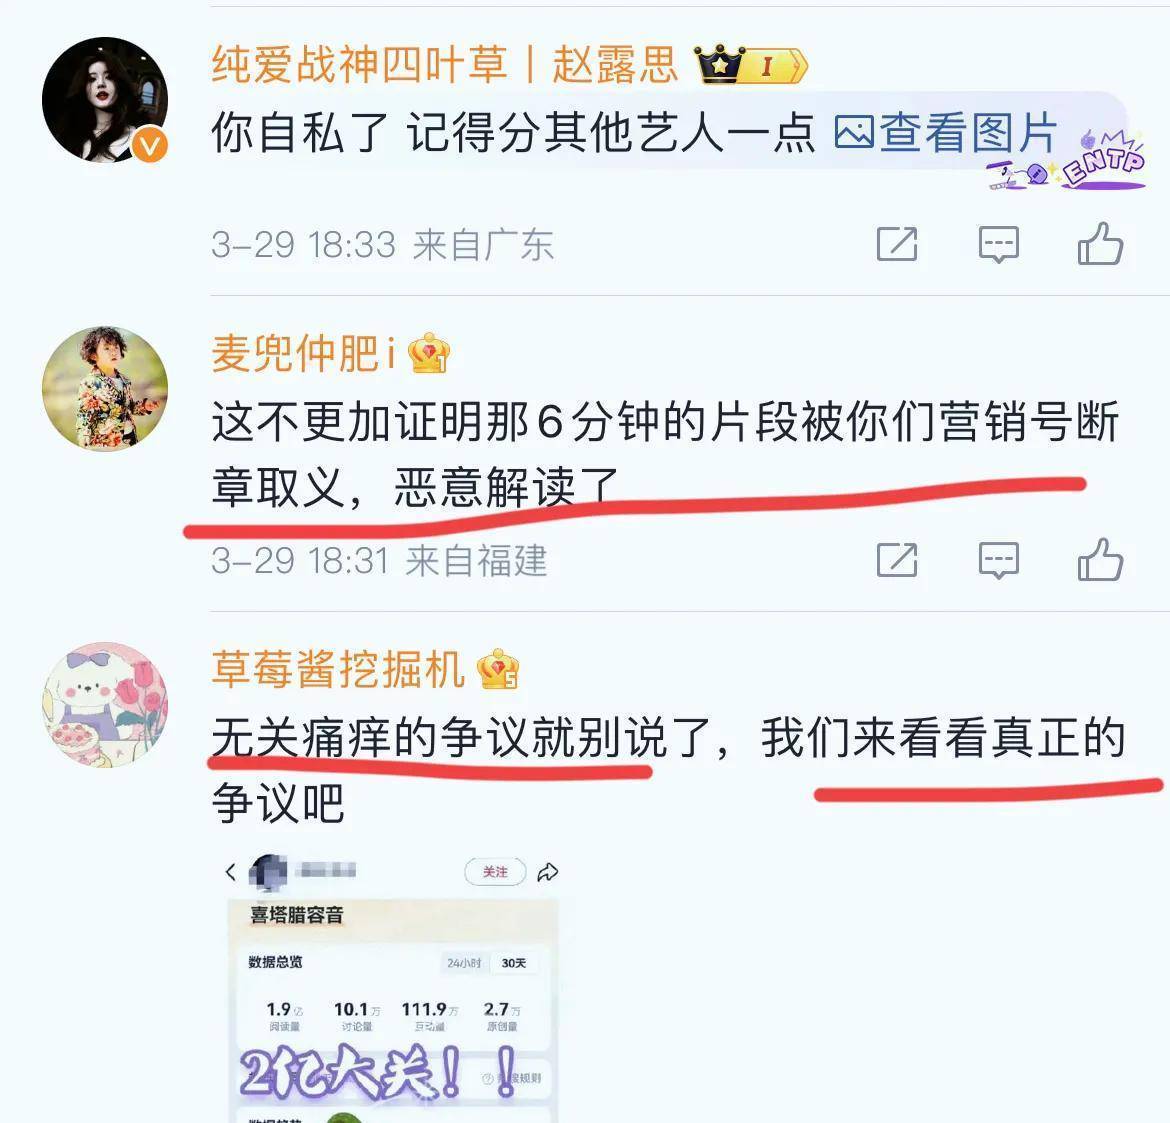View 麦兜仲肥i's avatar picture
1170x1123 pixels.
pos(104,388)
